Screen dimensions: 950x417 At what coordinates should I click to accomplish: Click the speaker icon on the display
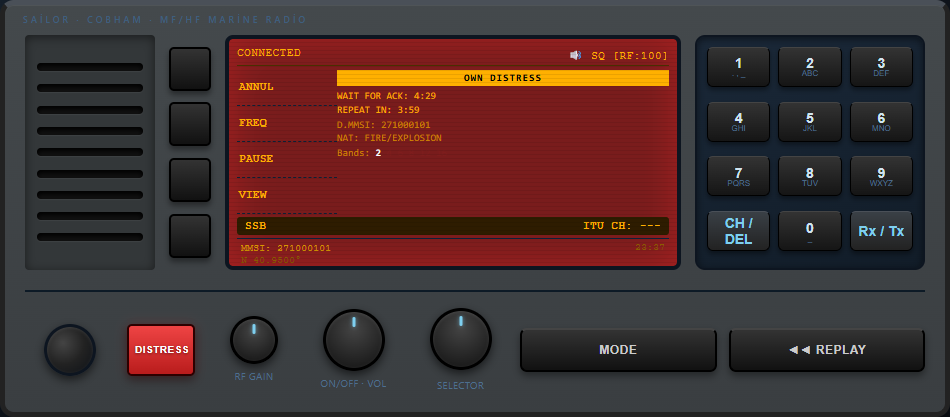click(x=576, y=55)
